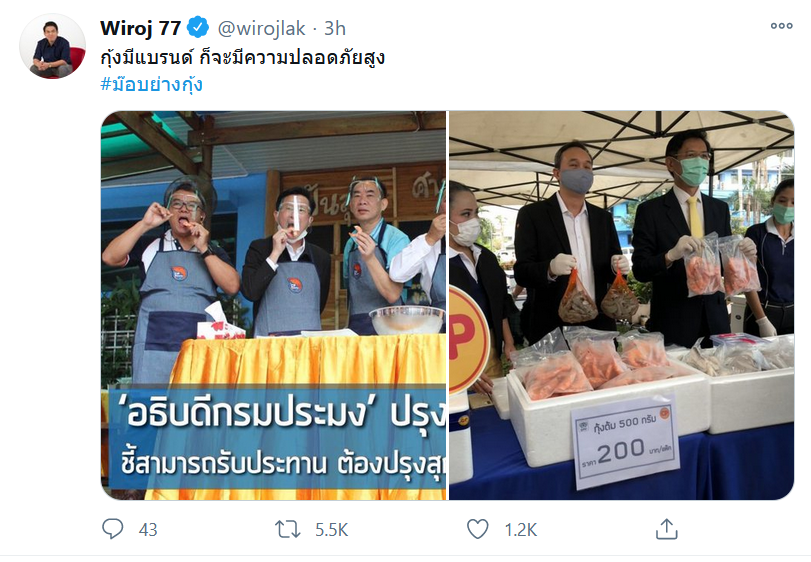The width and height of the screenshot is (811, 562).
Task: Like the tweet with the heart icon
Action: [x=477, y=529]
